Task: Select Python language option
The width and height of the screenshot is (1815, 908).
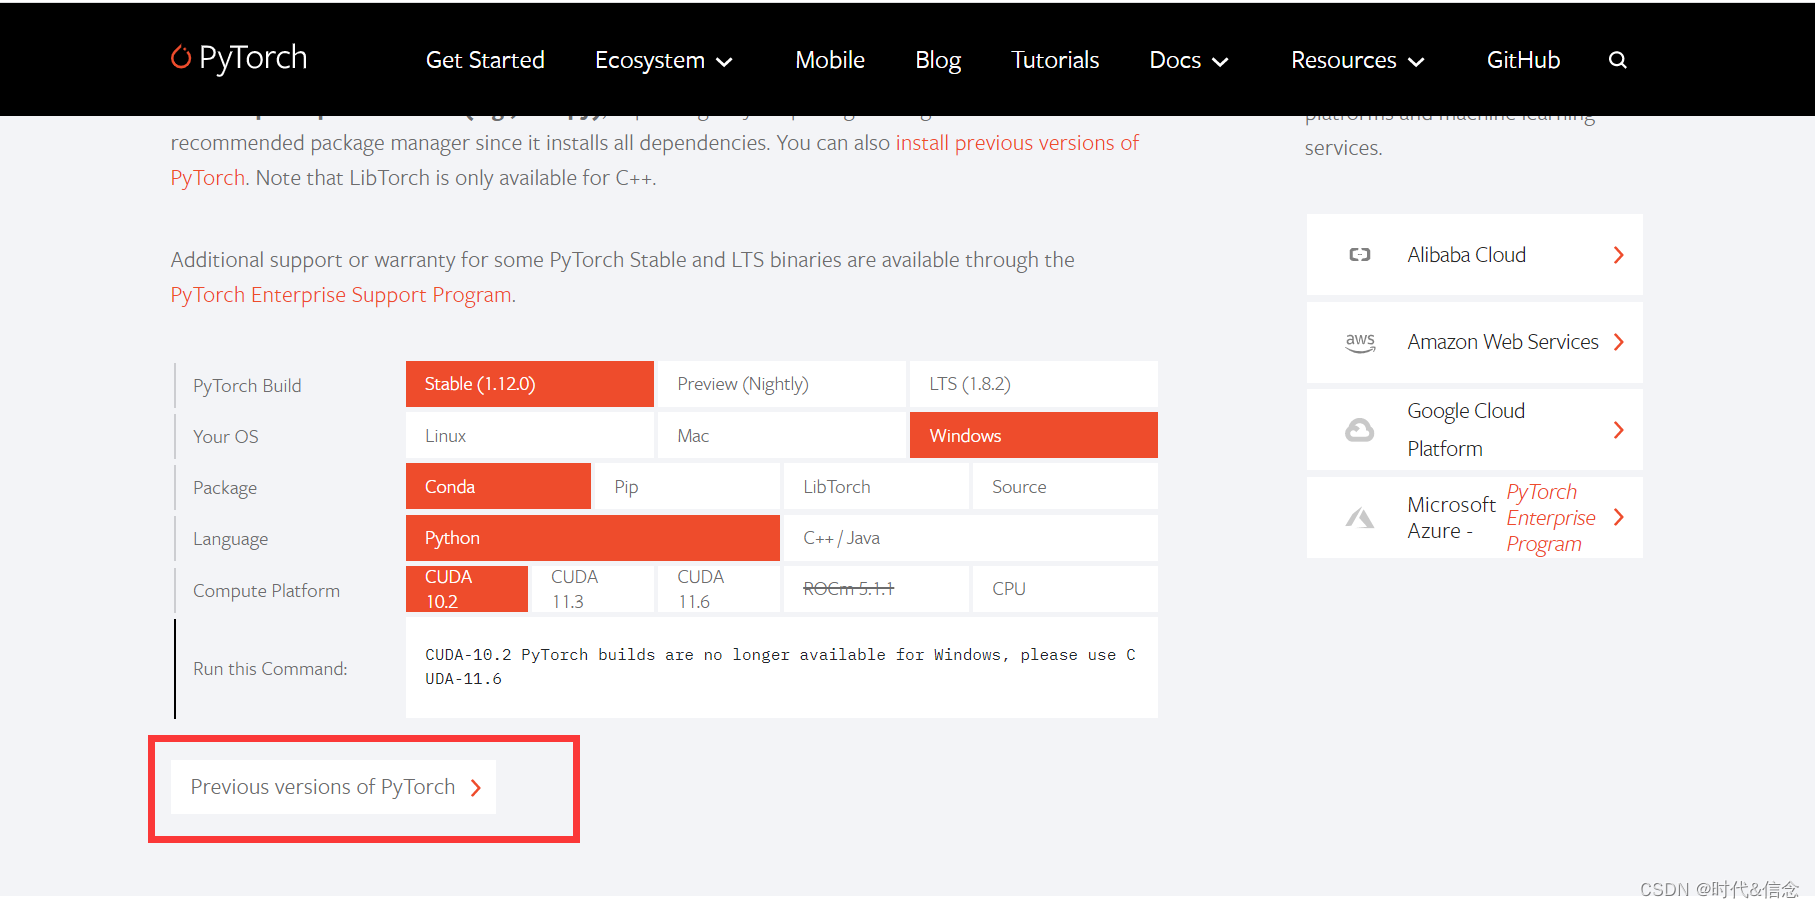Action: pyautogui.click(x=593, y=538)
